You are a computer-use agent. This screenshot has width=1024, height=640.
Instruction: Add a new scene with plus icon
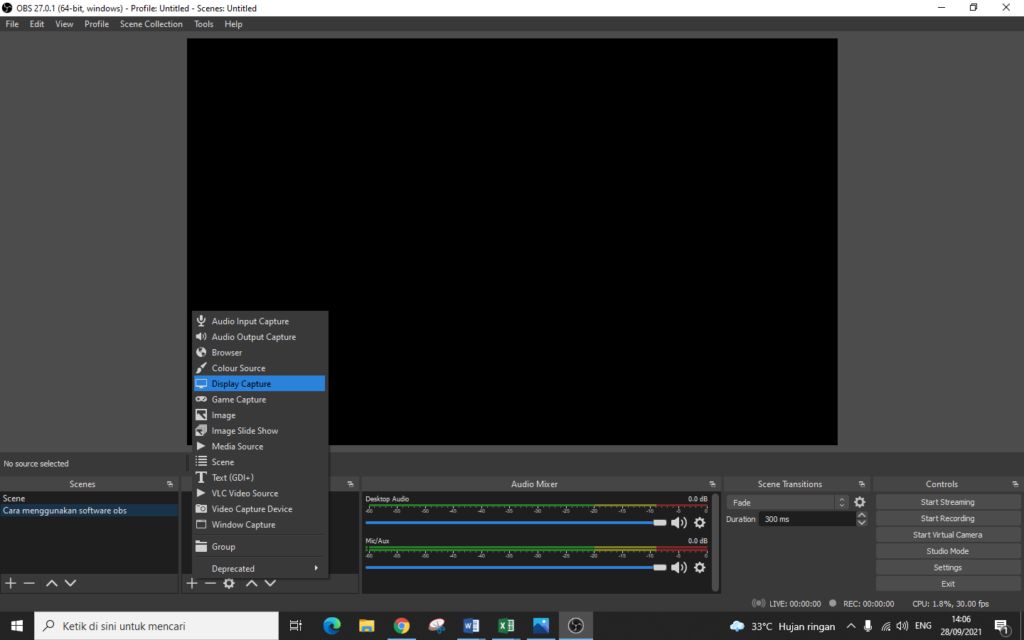point(11,583)
